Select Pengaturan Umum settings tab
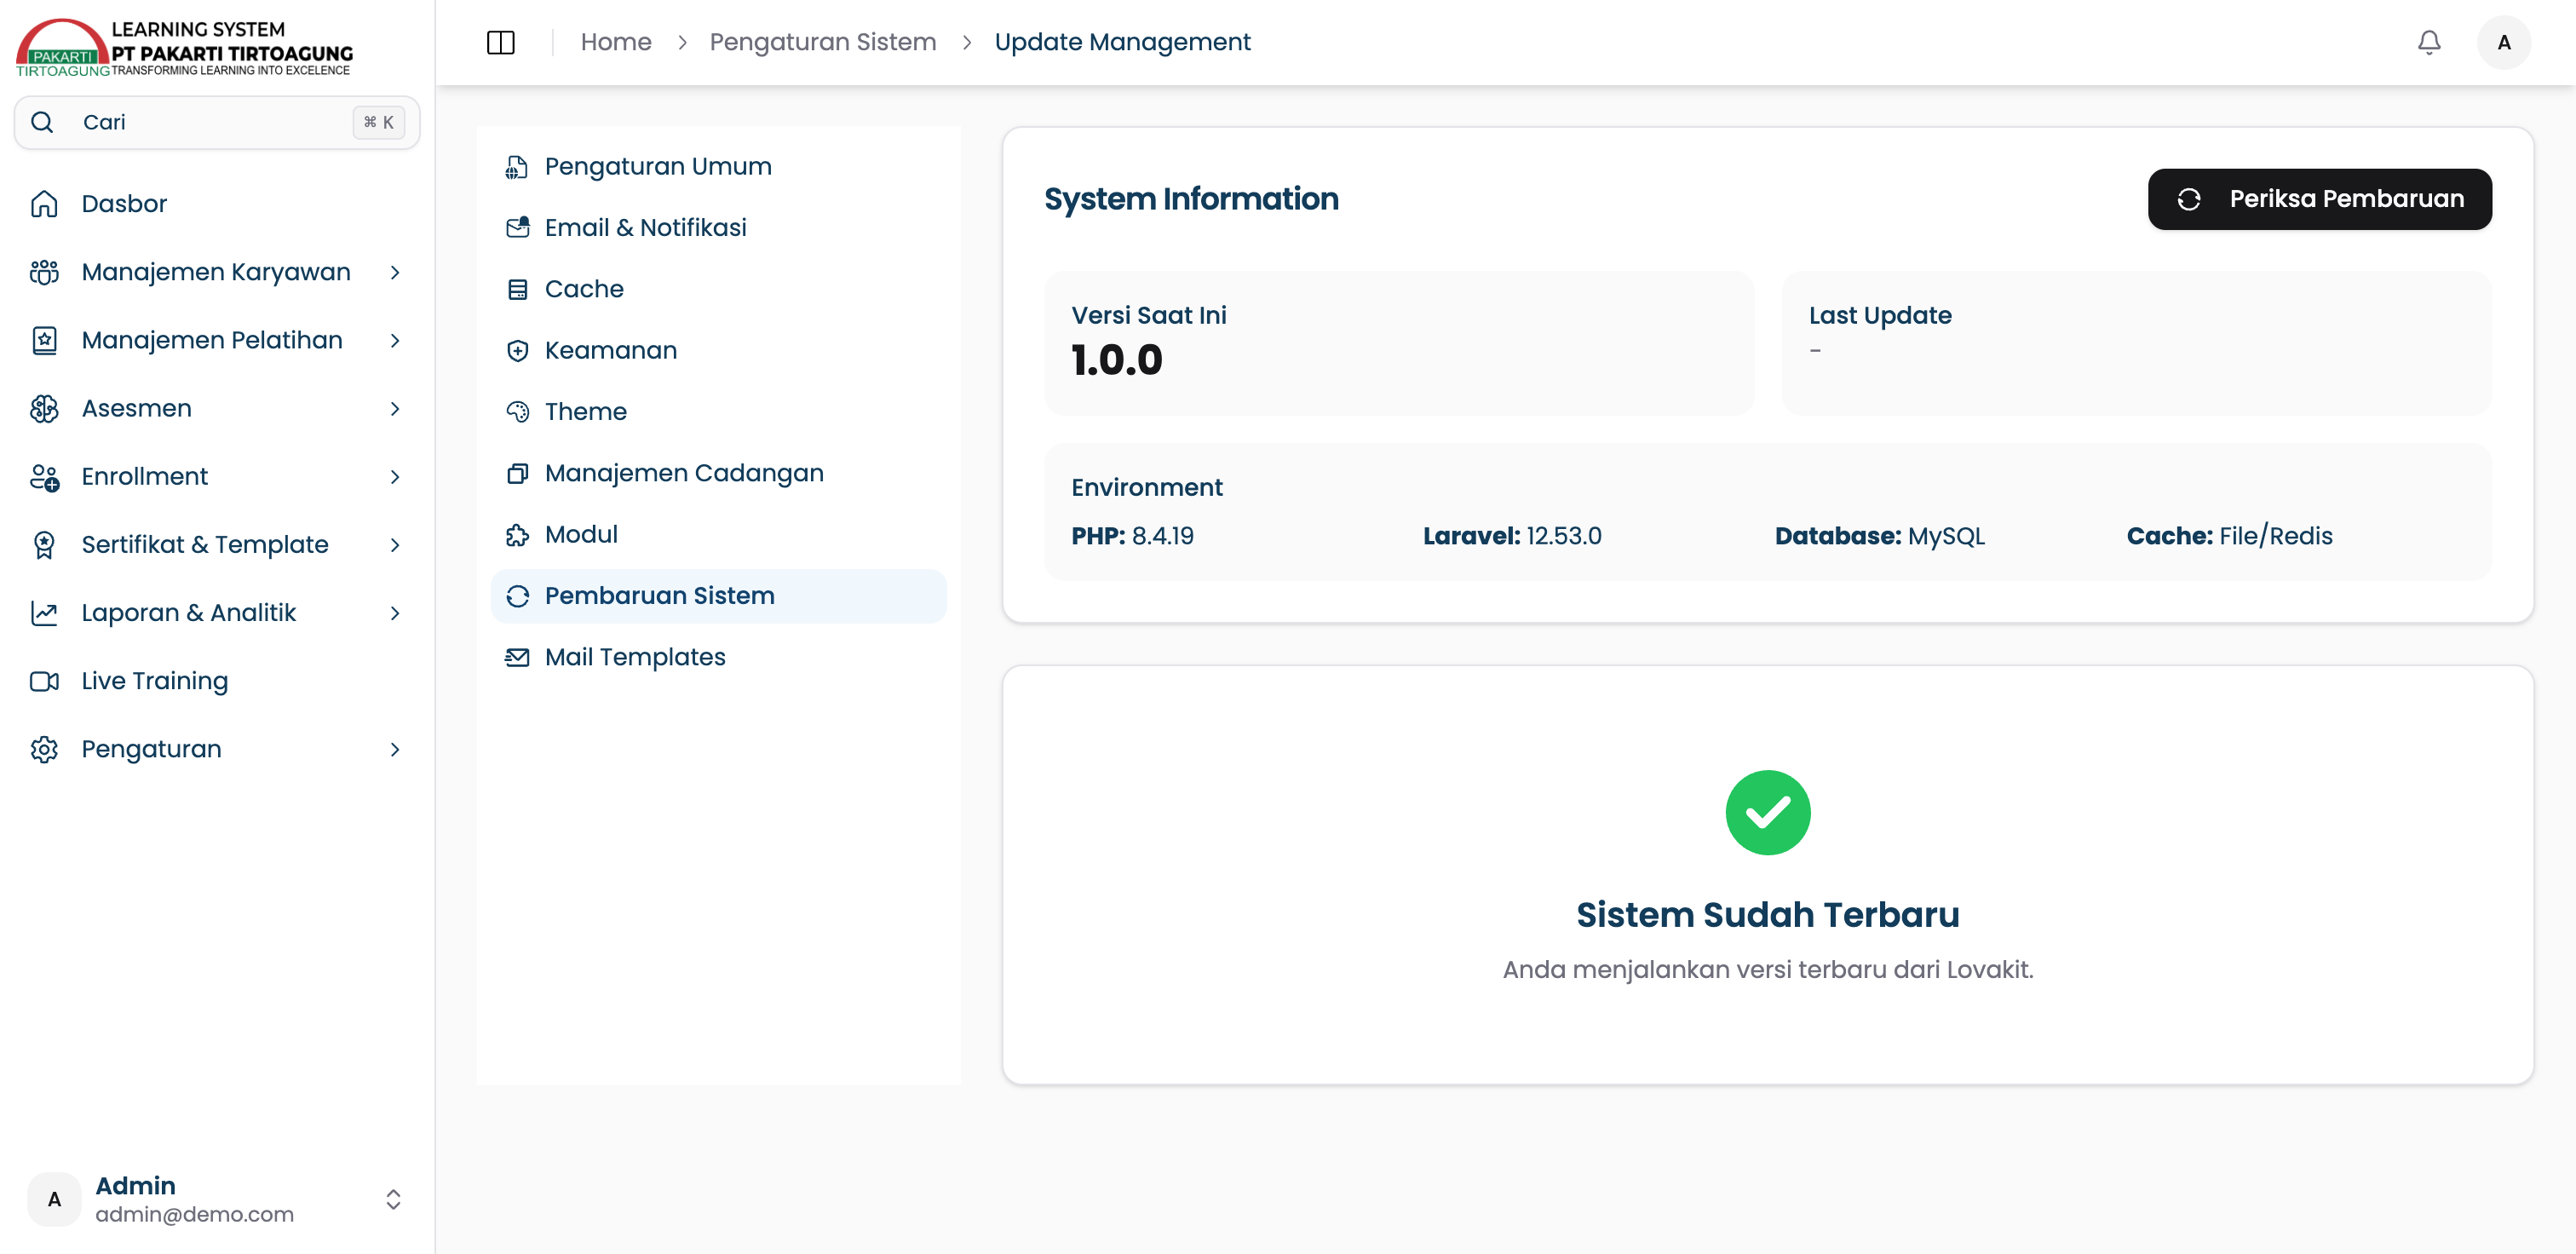Viewport: 2576px width, 1254px height. click(718, 167)
